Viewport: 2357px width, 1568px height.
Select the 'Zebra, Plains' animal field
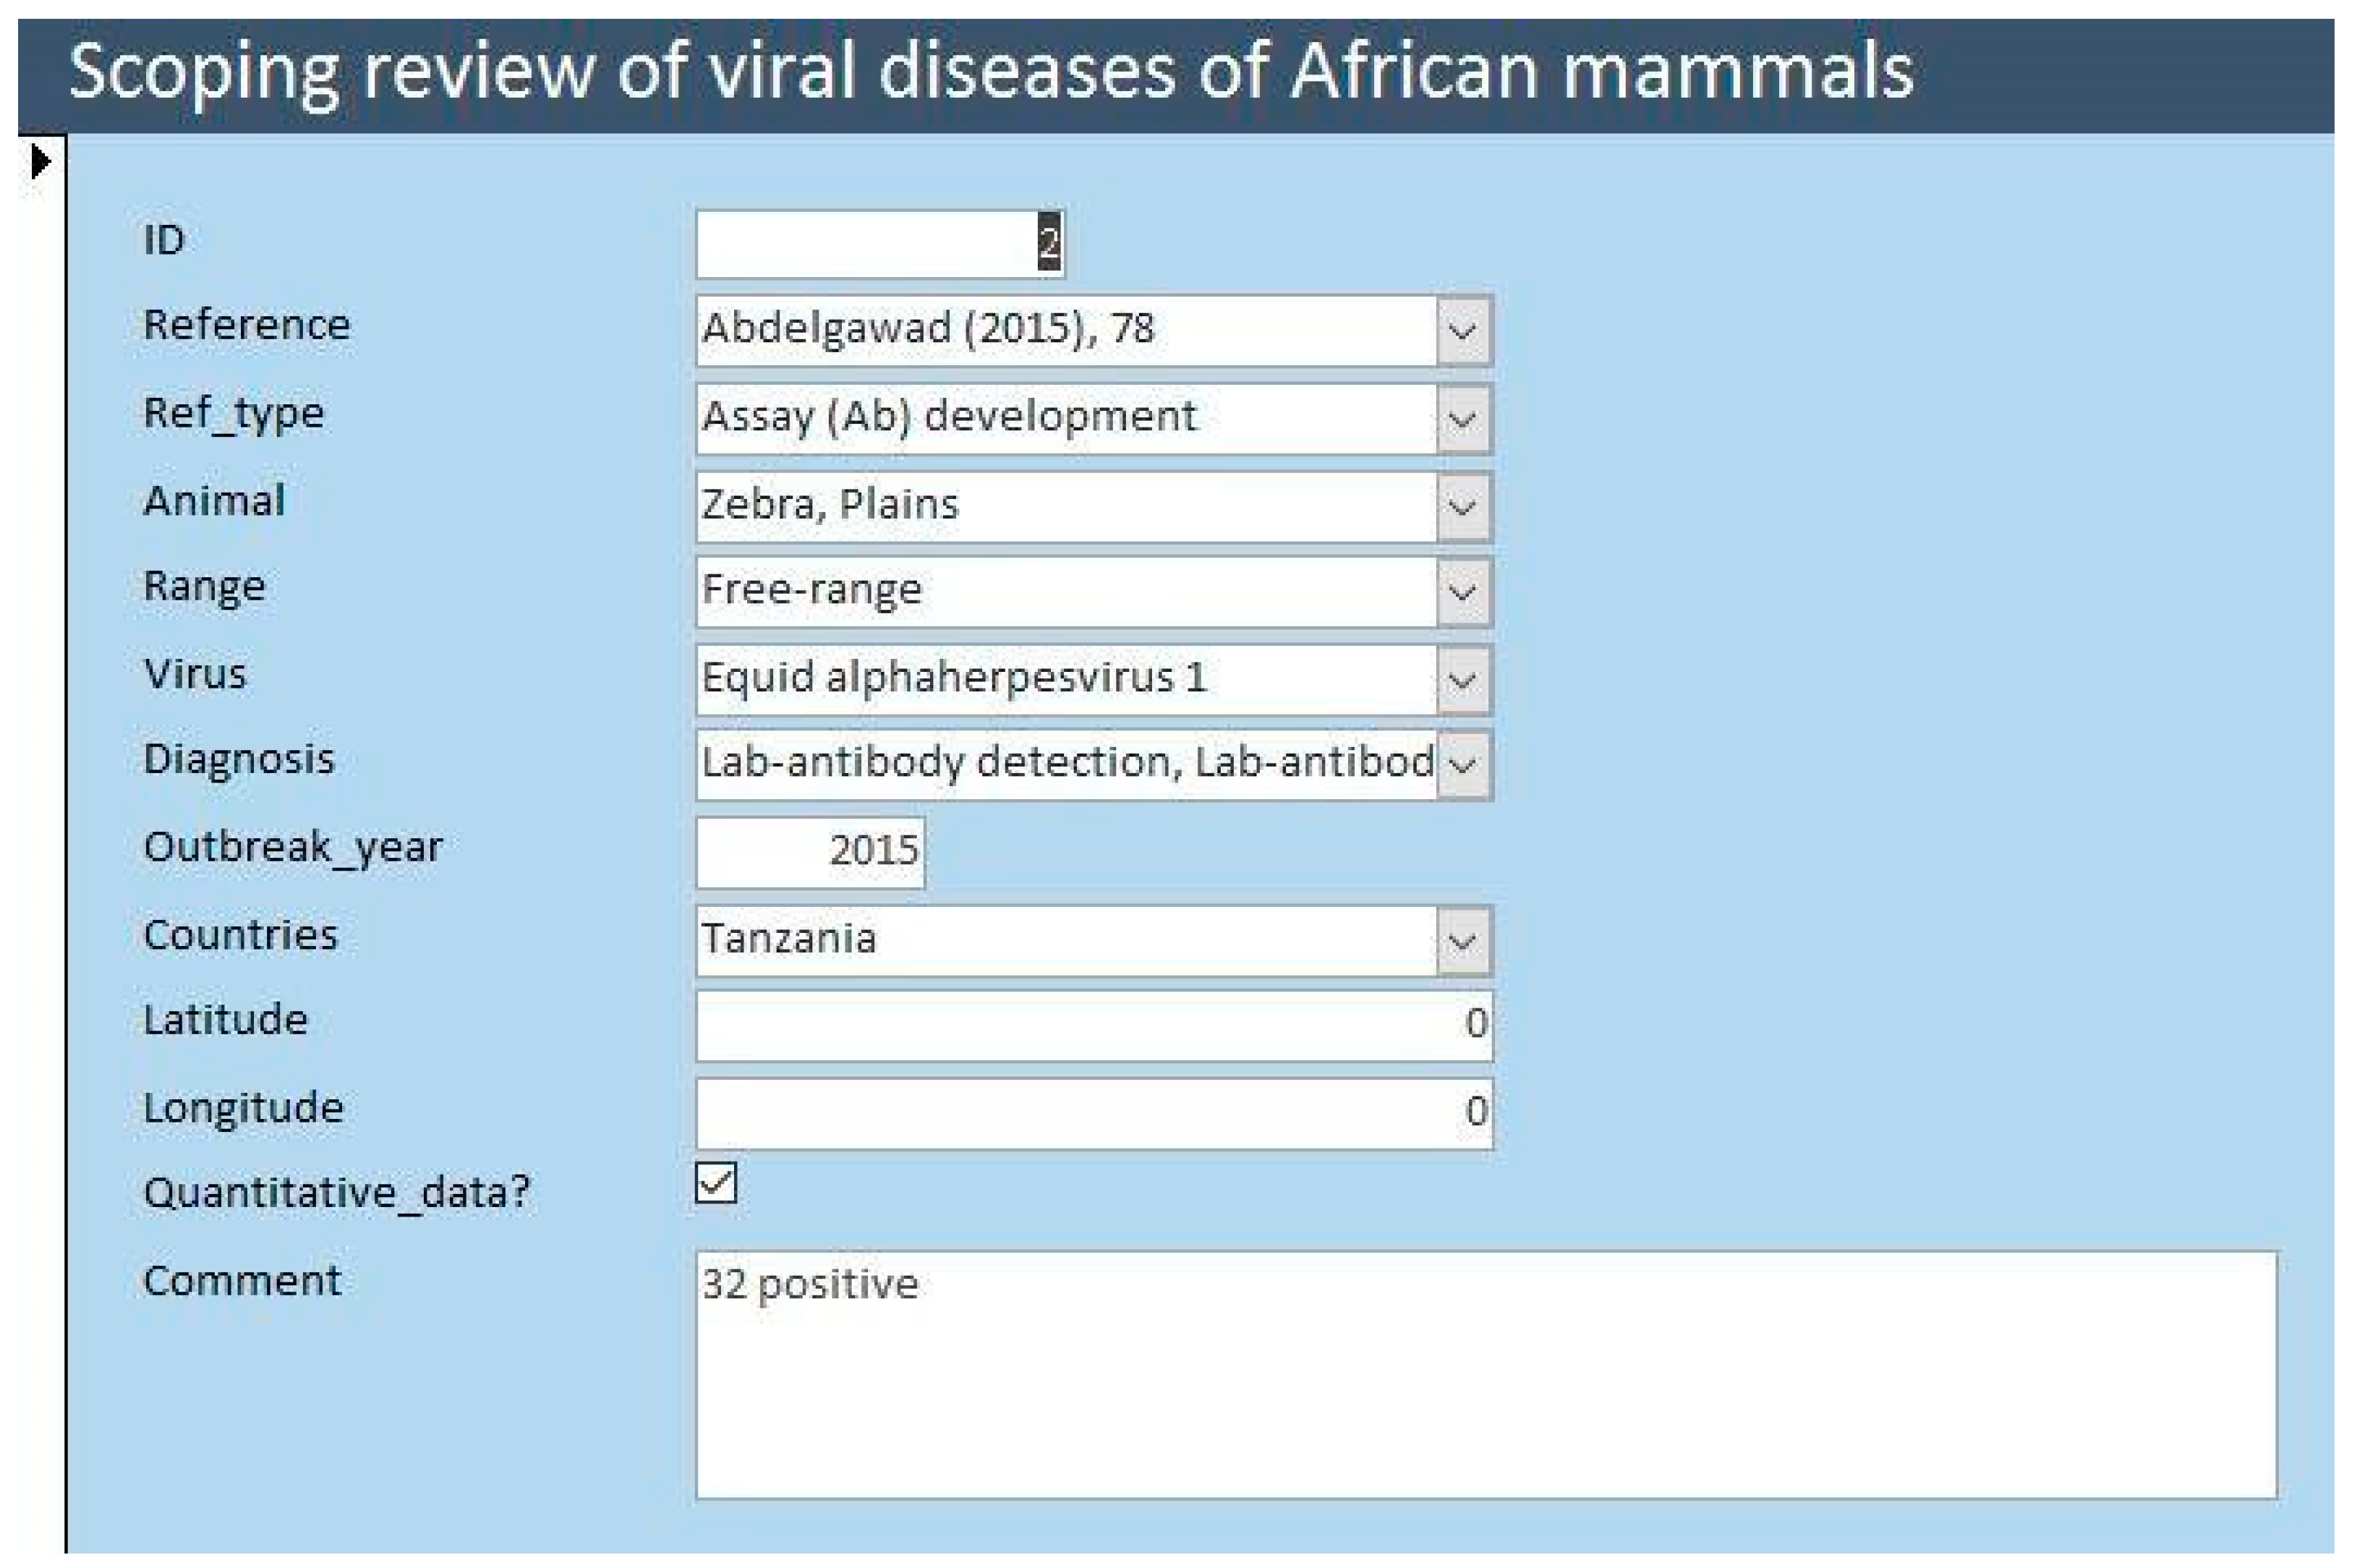tap(1067, 507)
